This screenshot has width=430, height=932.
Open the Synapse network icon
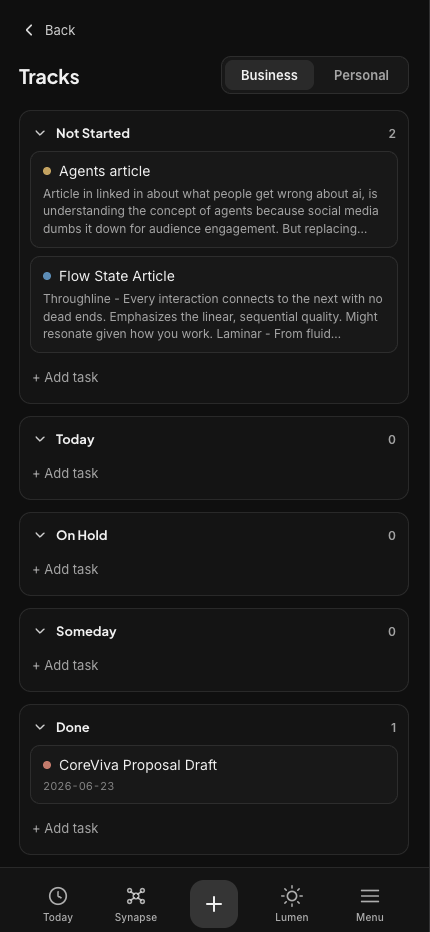[136, 896]
